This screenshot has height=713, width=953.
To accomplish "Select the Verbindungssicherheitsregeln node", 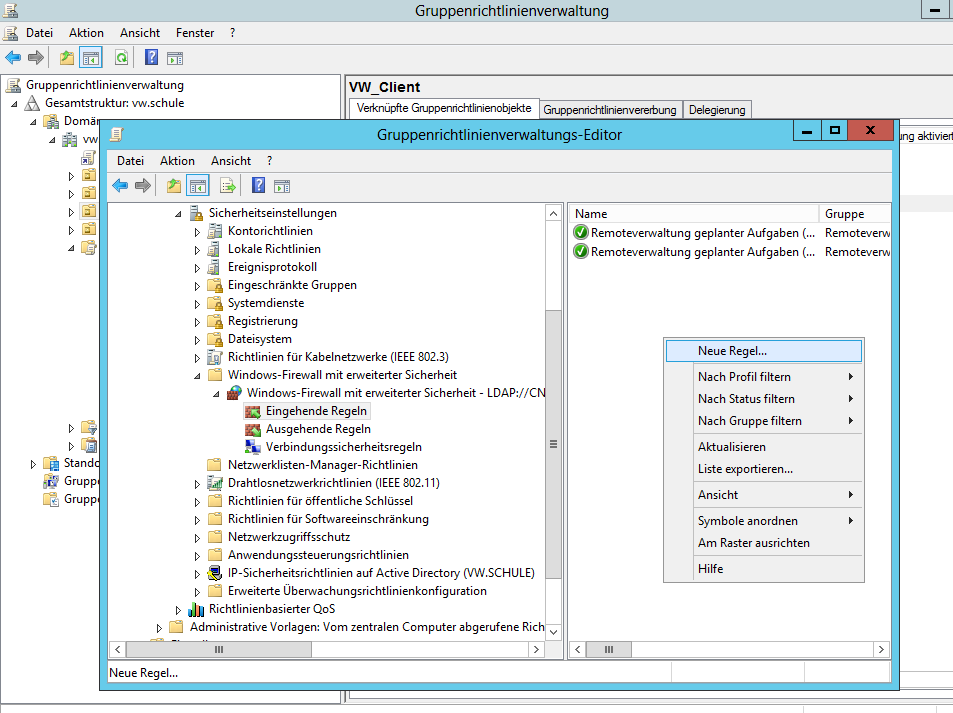I will coord(343,447).
